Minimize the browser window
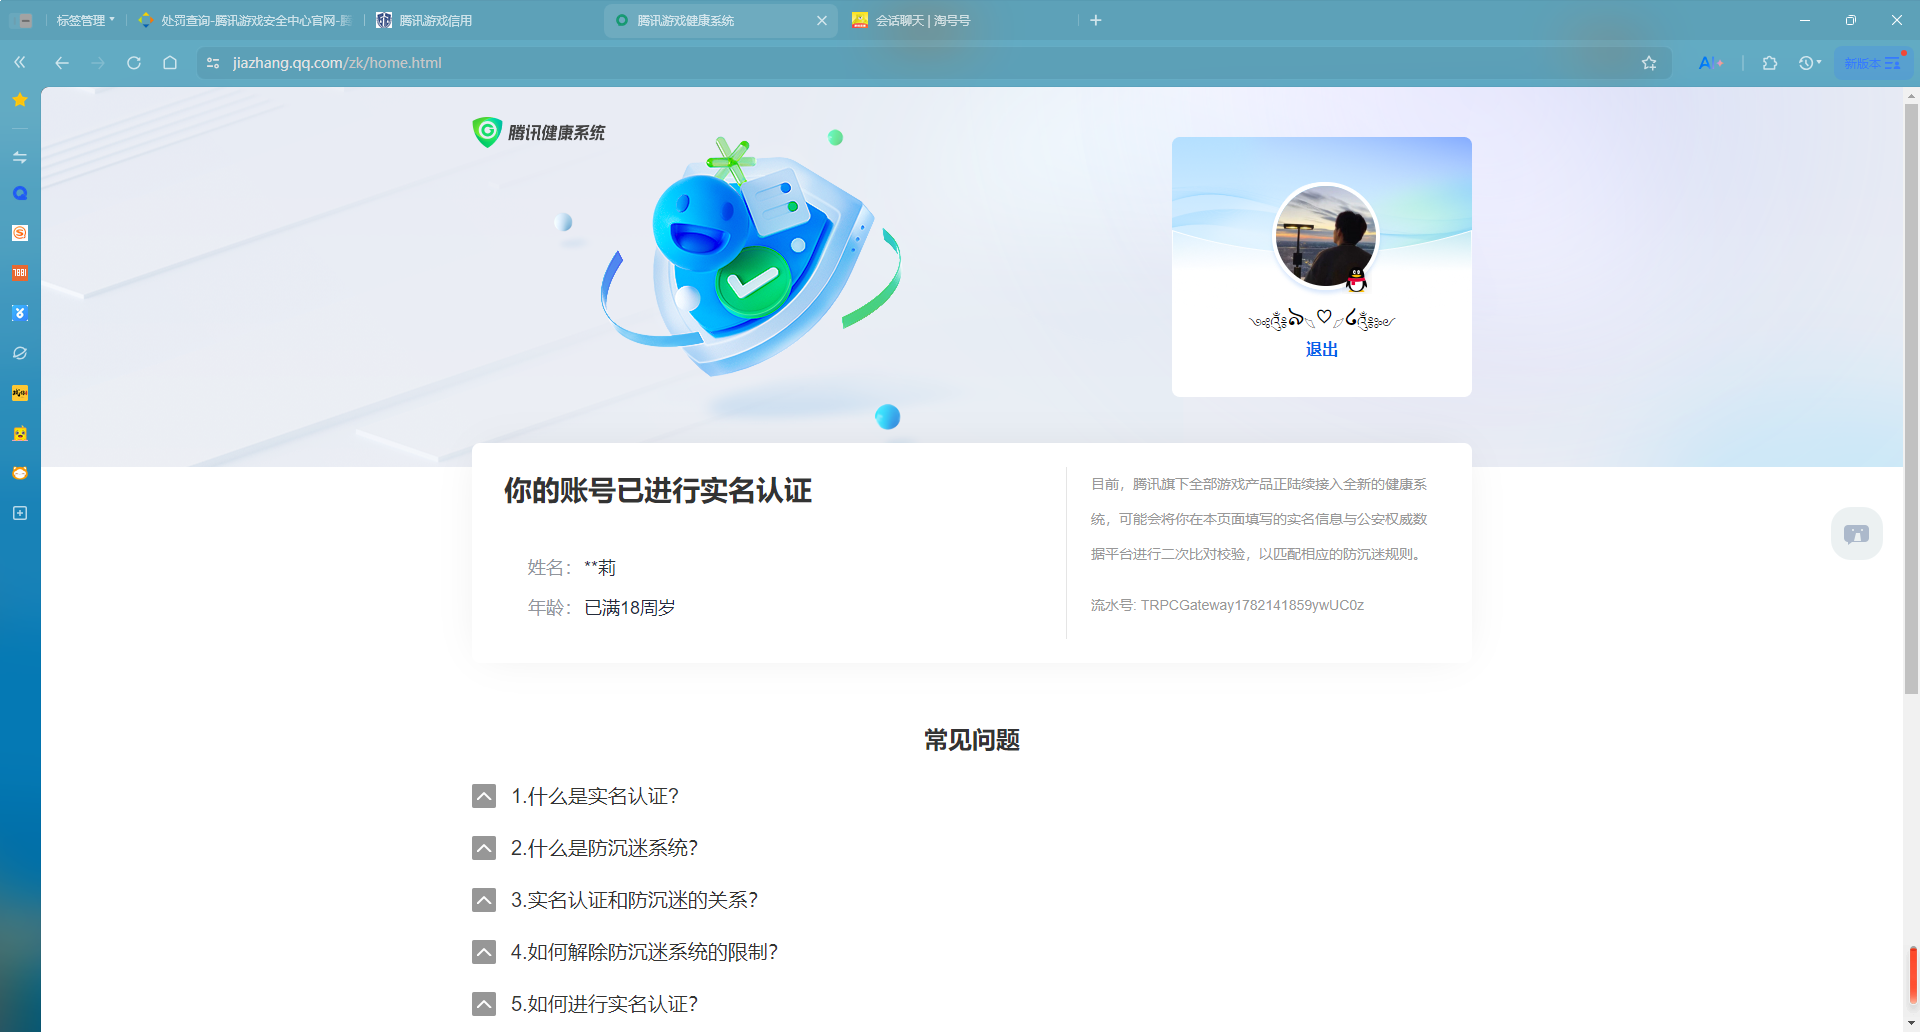1920x1032 pixels. pyautogui.click(x=1805, y=20)
